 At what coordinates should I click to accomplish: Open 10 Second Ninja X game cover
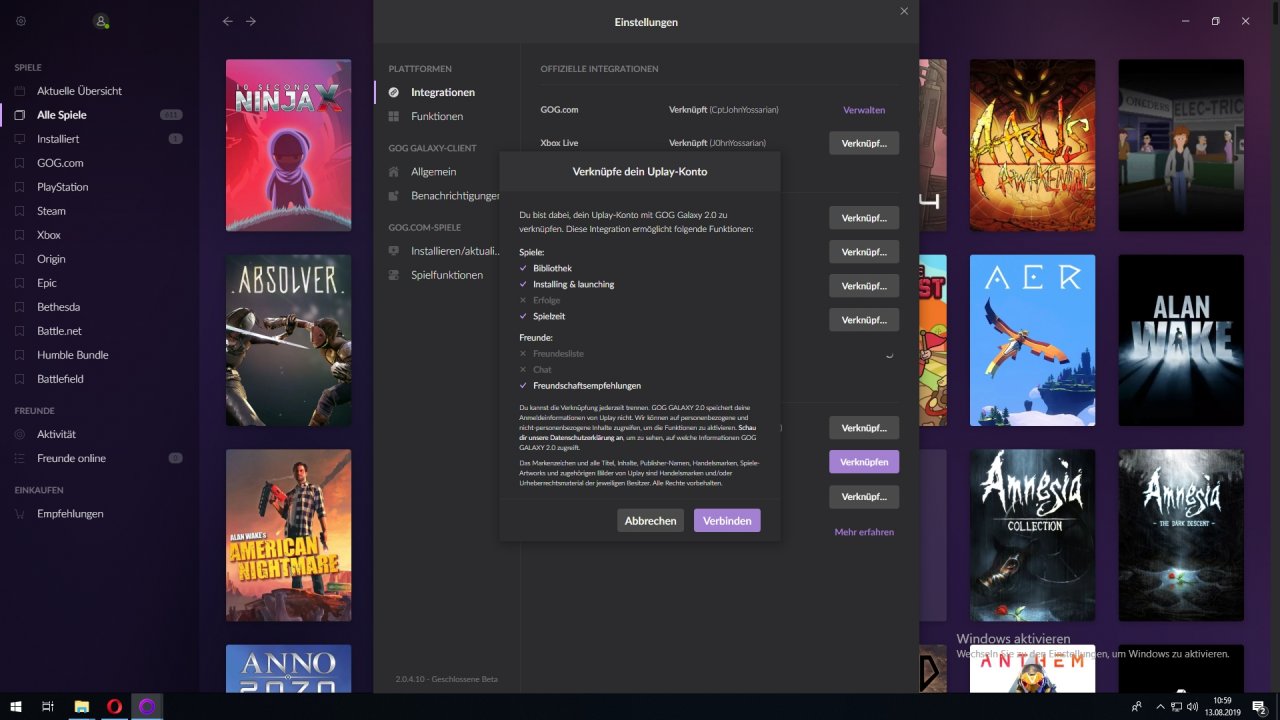[x=288, y=145]
